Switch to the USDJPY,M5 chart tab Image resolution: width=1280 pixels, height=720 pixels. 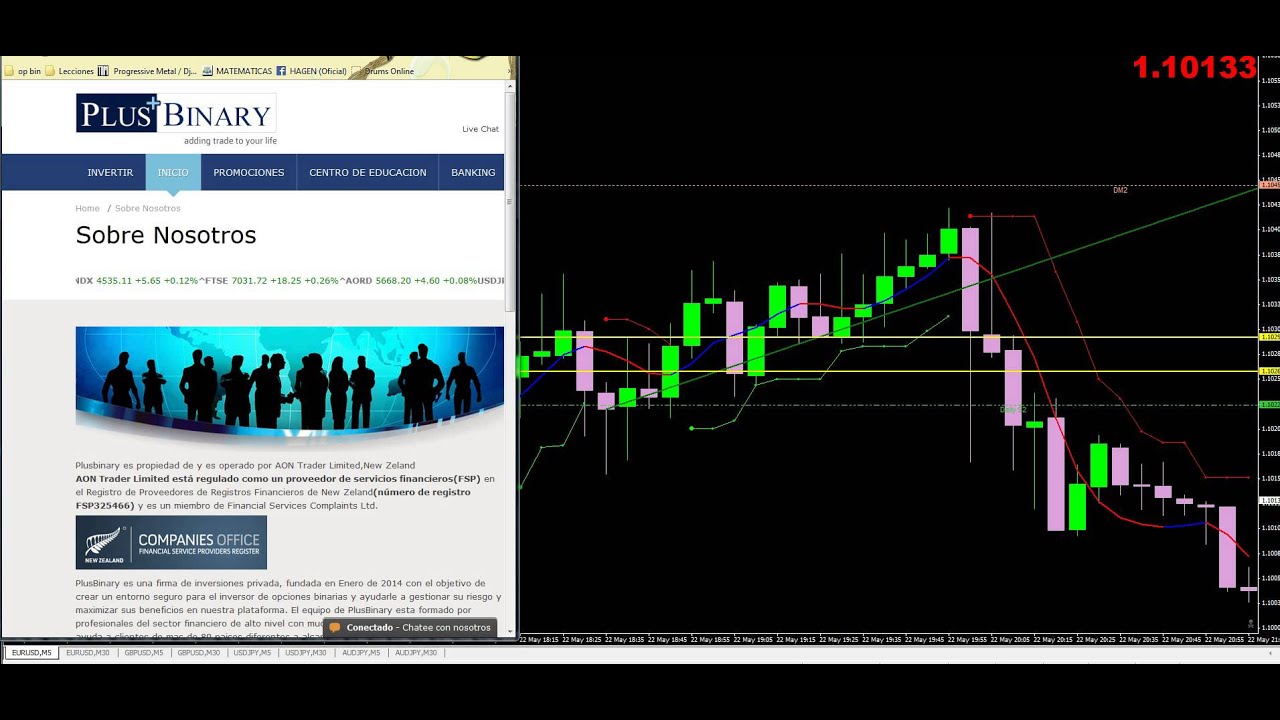pyautogui.click(x=254, y=653)
